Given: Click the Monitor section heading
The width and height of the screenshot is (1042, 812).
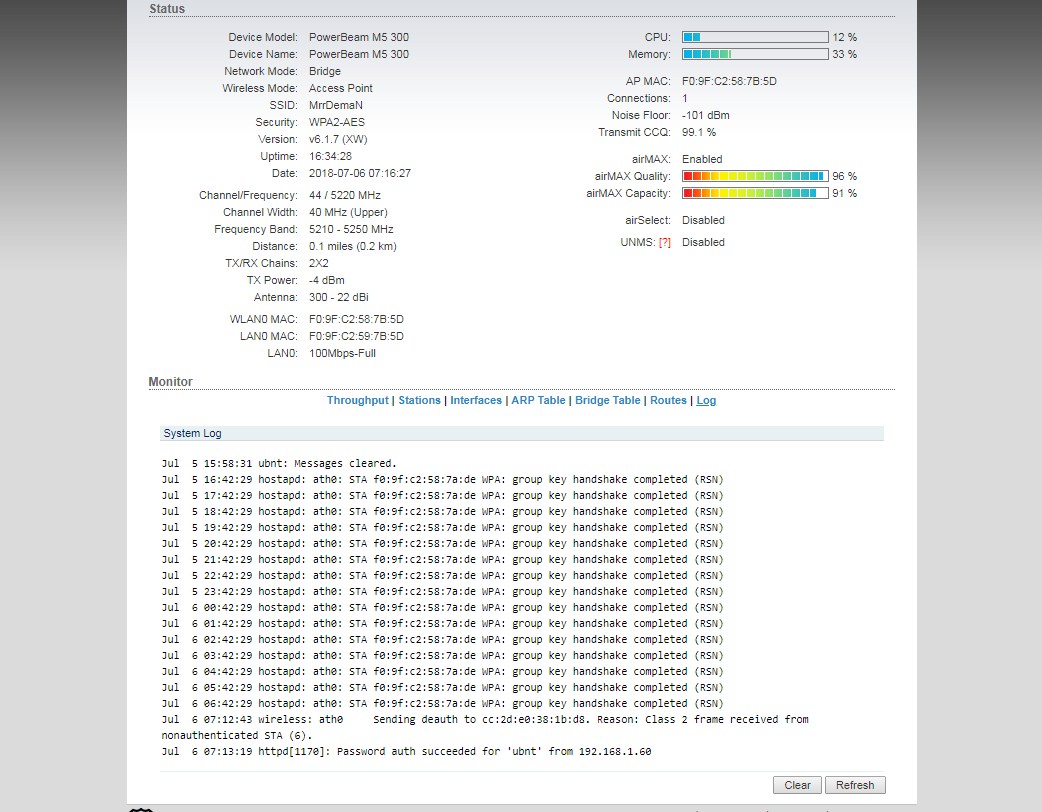Looking at the screenshot, I should [x=170, y=381].
